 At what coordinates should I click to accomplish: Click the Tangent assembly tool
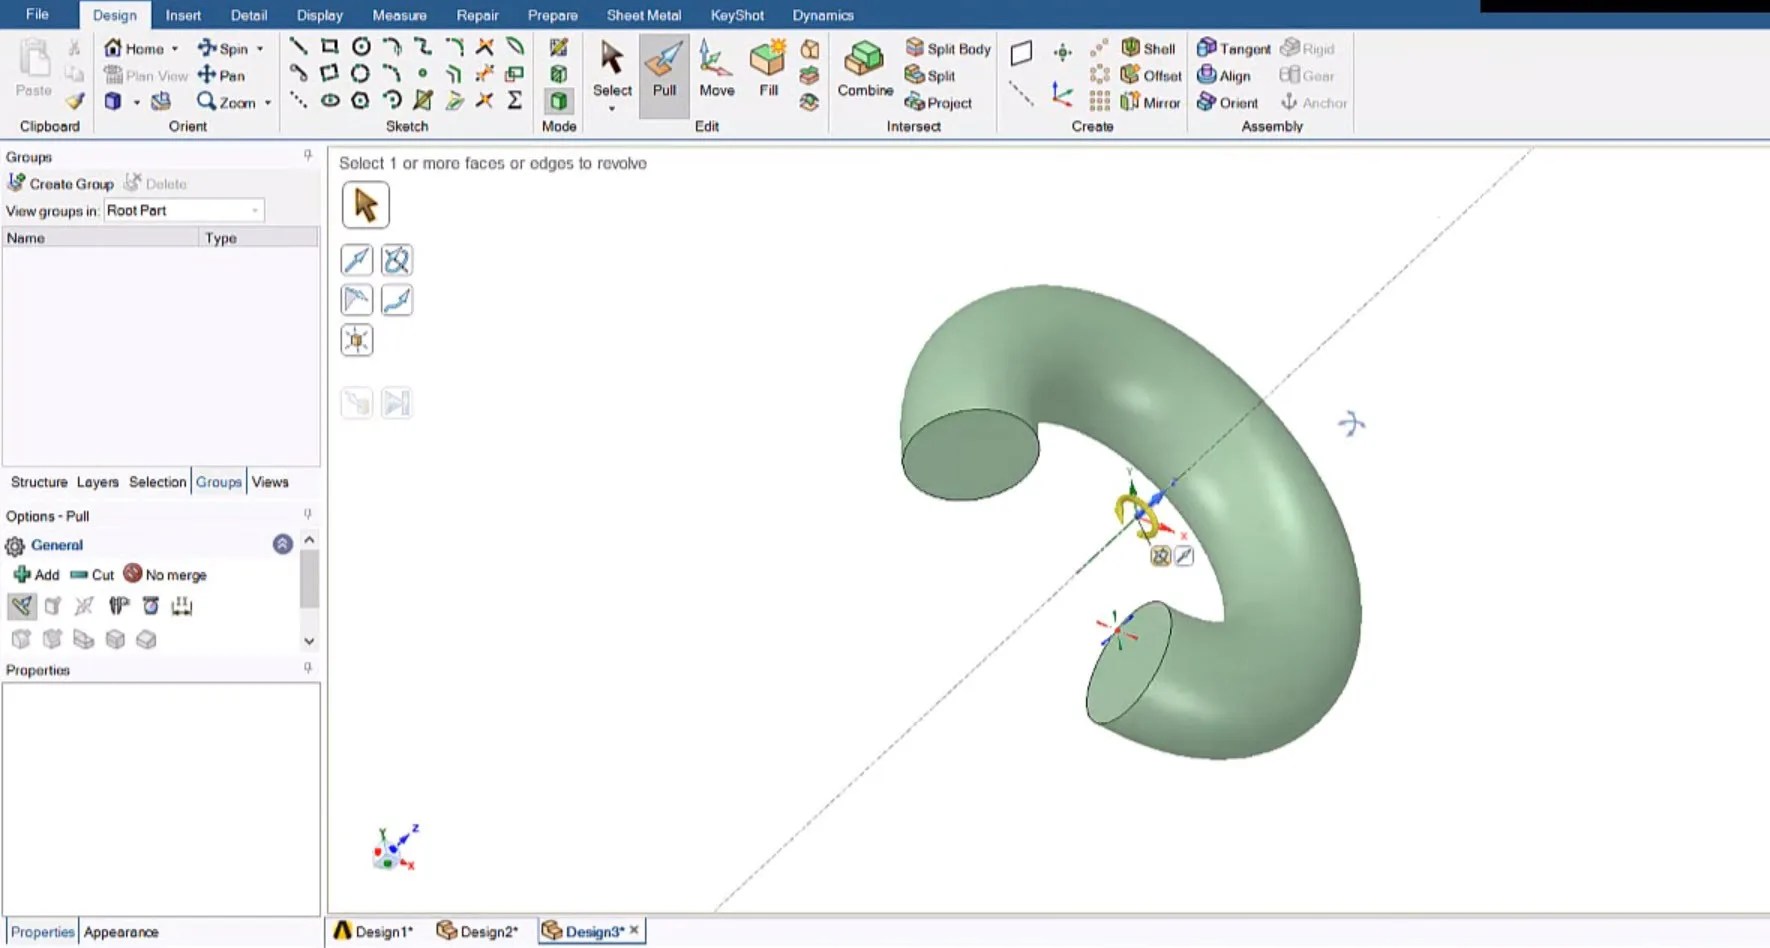(x=1233, y=48)
